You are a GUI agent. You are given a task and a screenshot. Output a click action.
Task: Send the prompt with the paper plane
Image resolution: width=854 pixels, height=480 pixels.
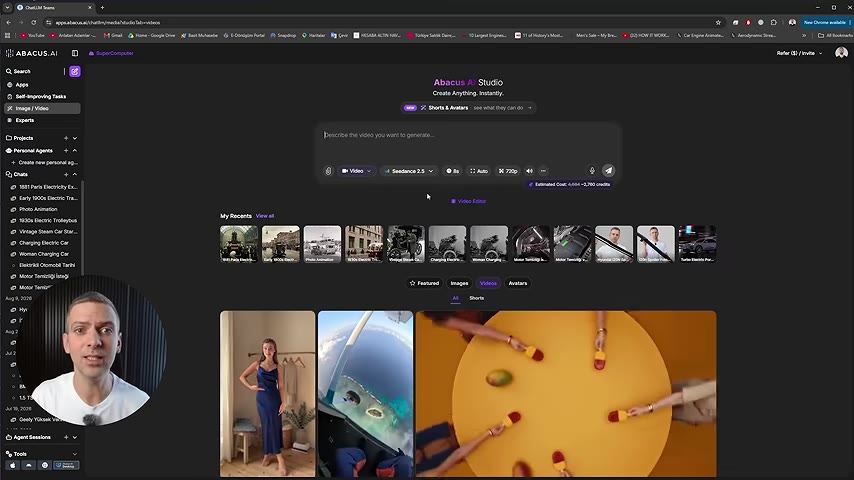(x=608, y=171)
